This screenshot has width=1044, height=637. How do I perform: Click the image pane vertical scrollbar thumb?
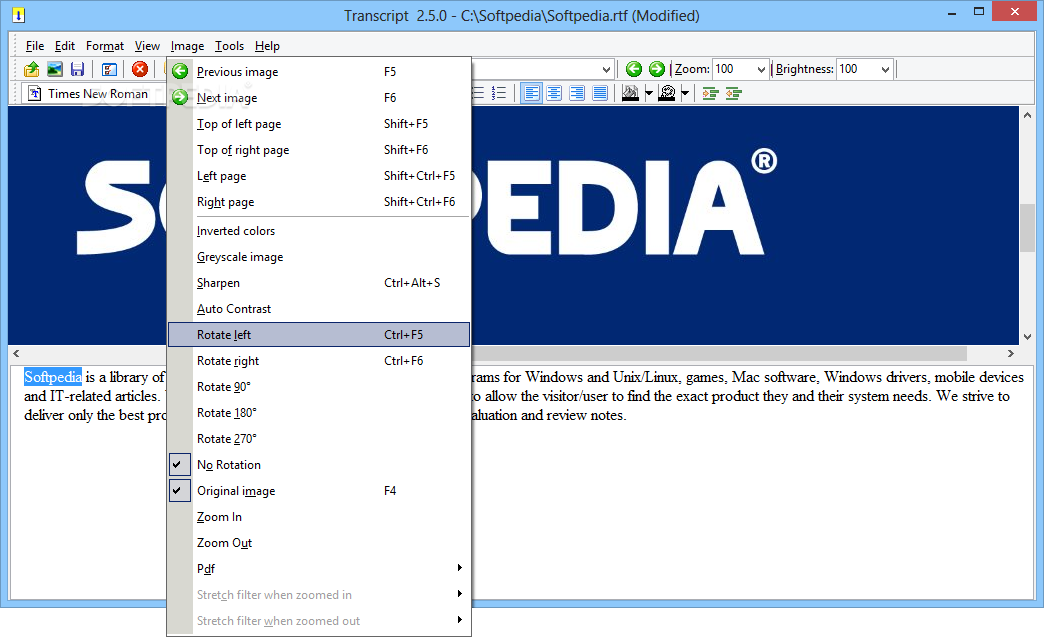tap(1027, 228)
